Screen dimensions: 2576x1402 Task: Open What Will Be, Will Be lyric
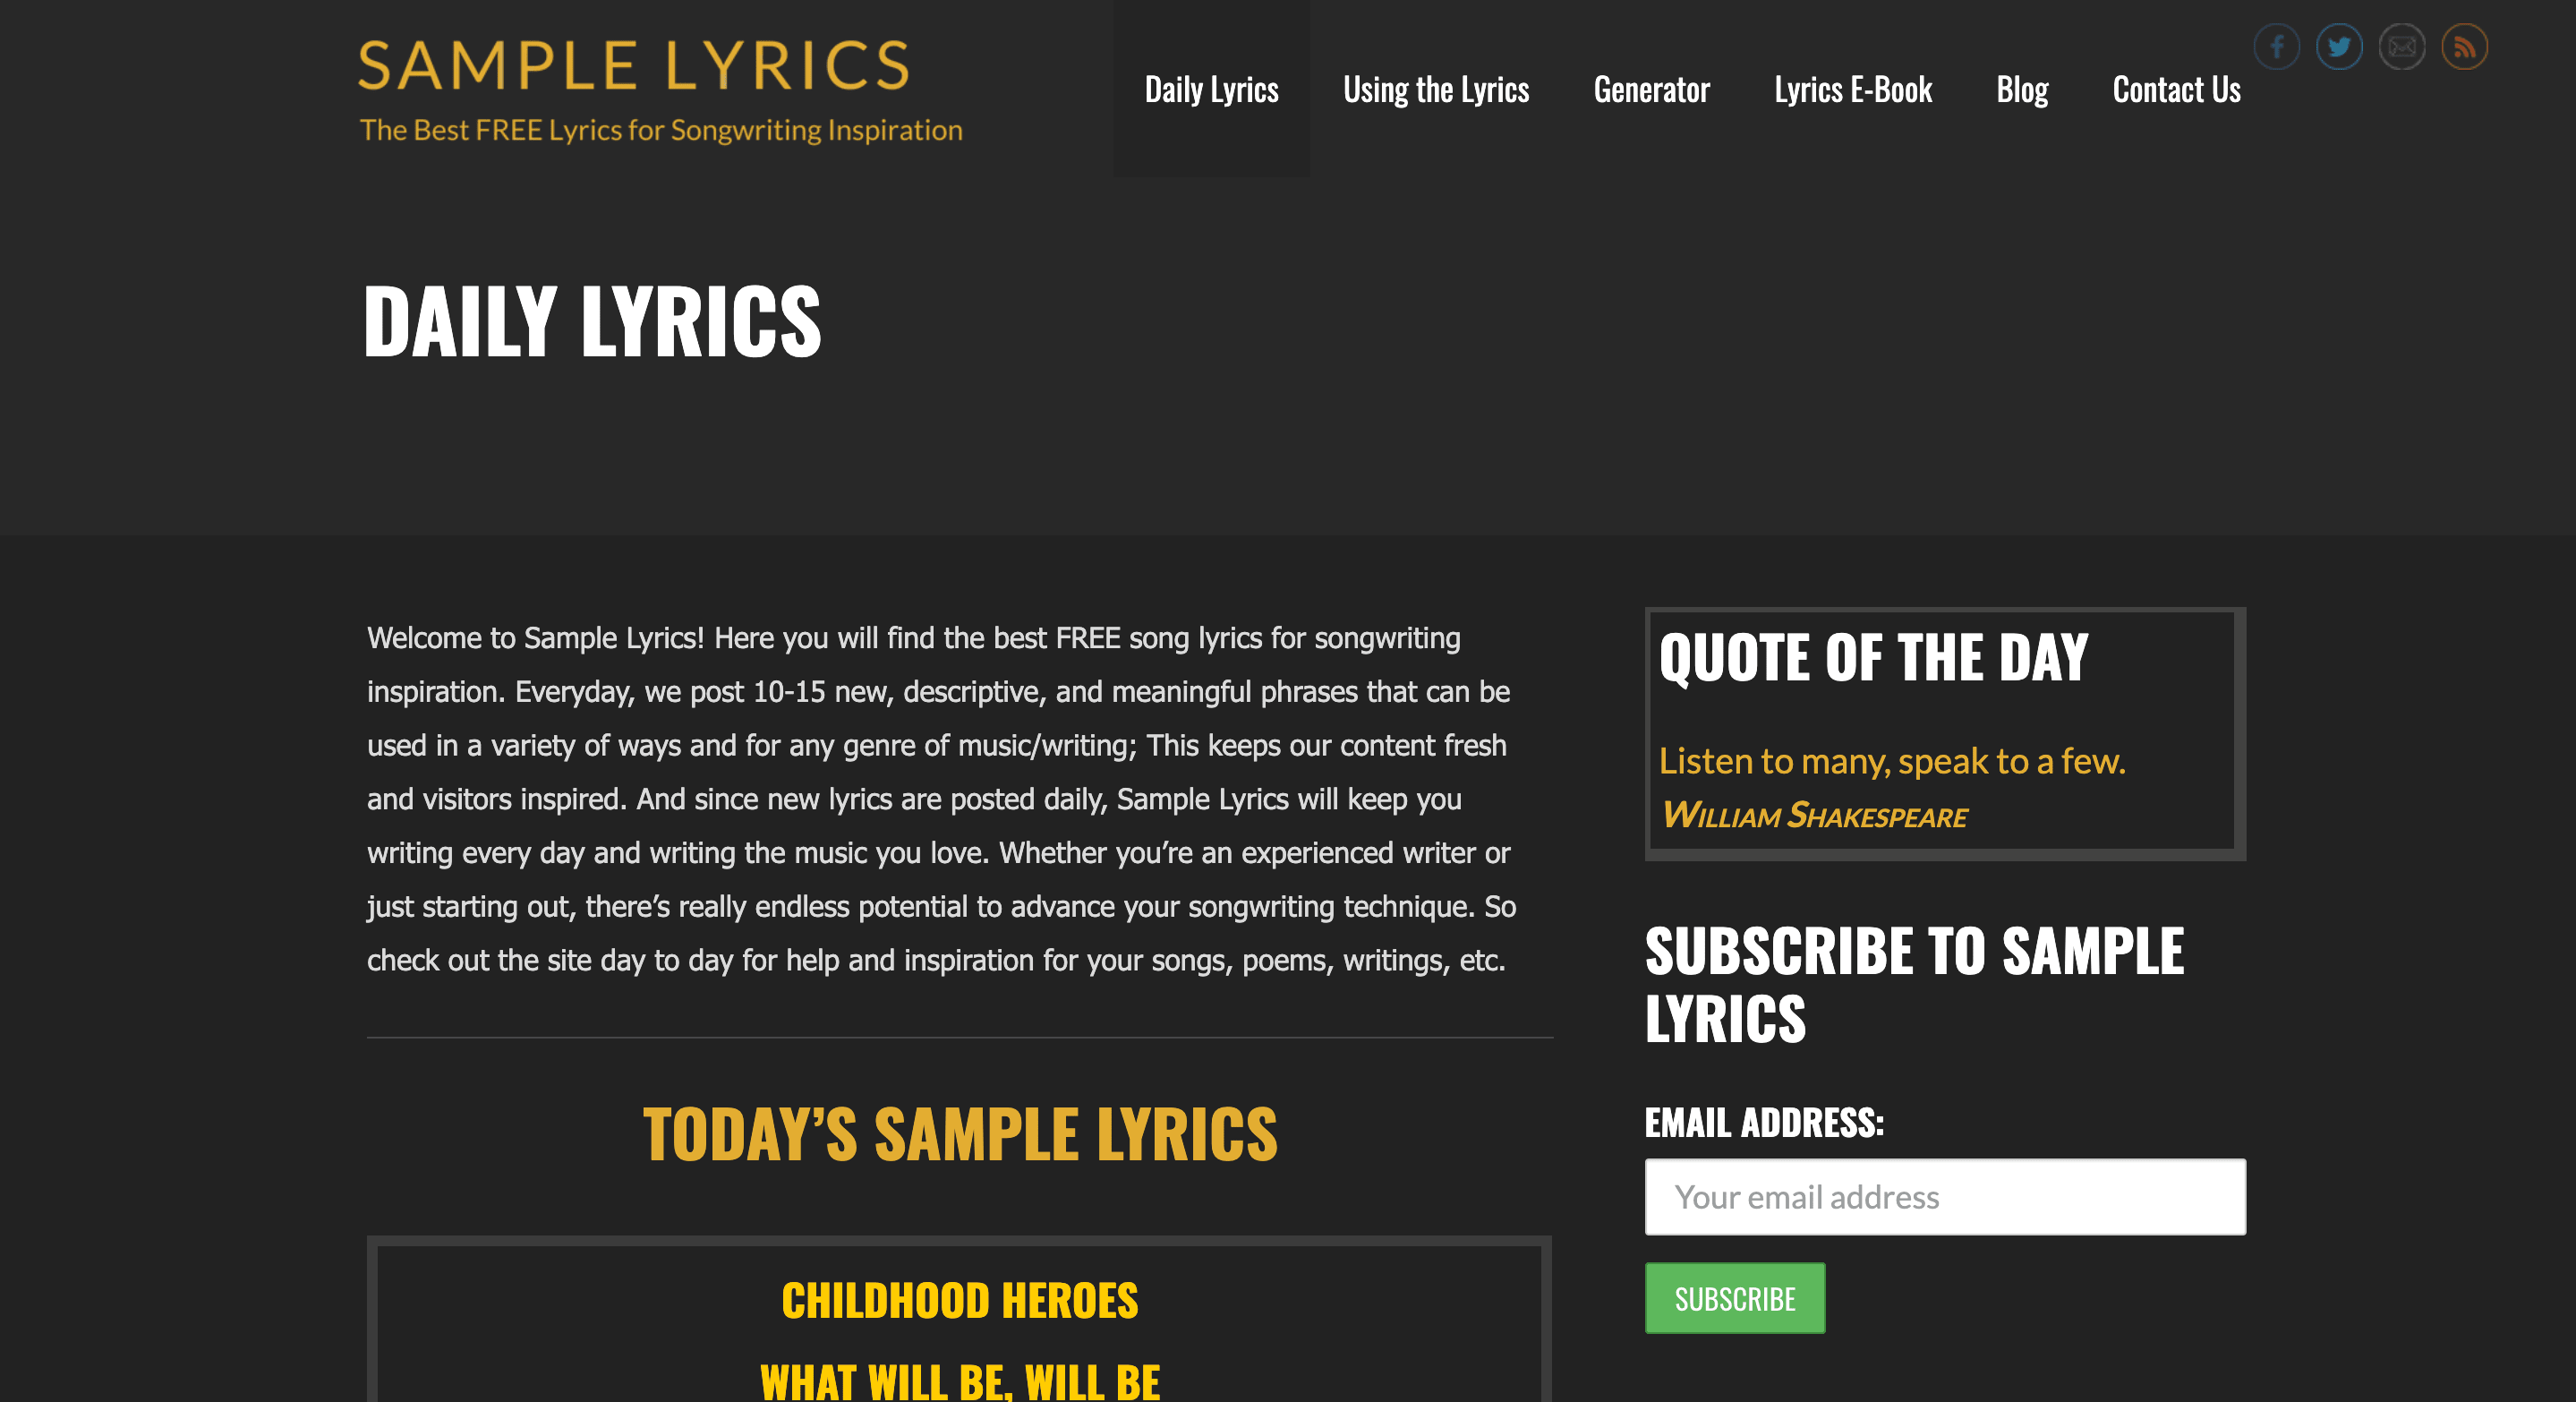[x=959, y=1381]
